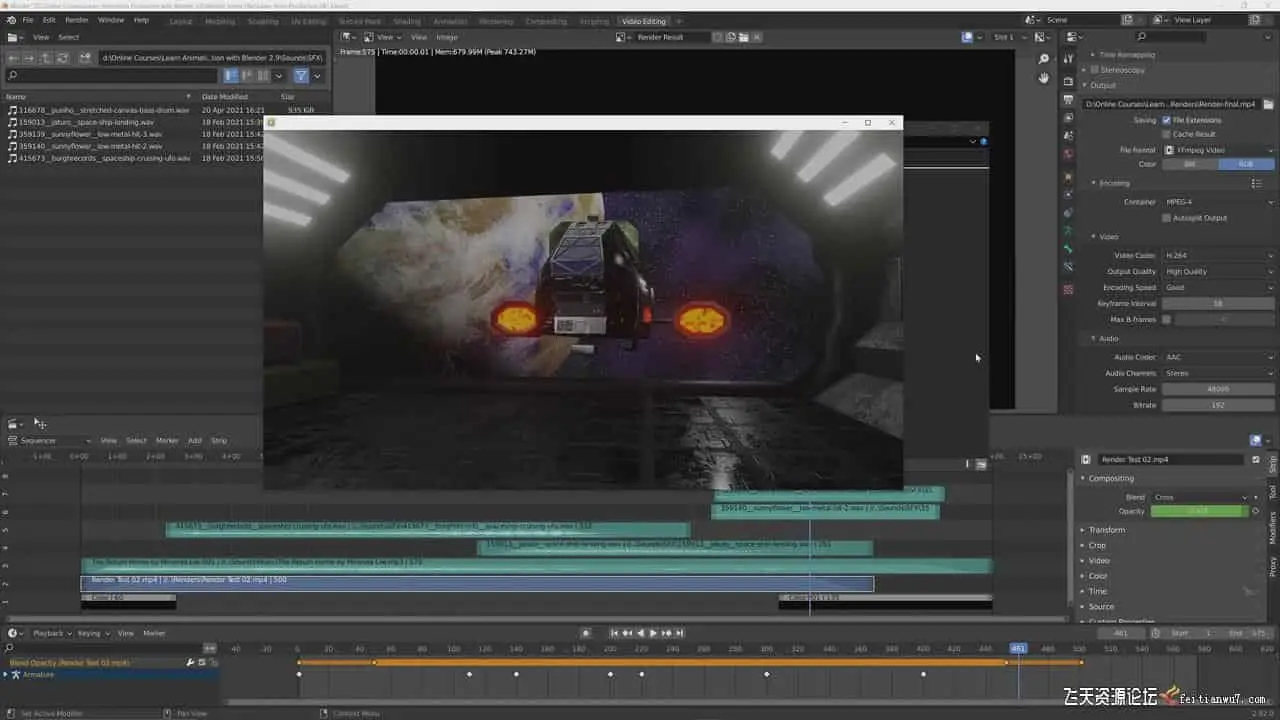Toggle the File Extensions checkbox
The width and height of the screenshot is (1280, 720).
(1166, 120)
